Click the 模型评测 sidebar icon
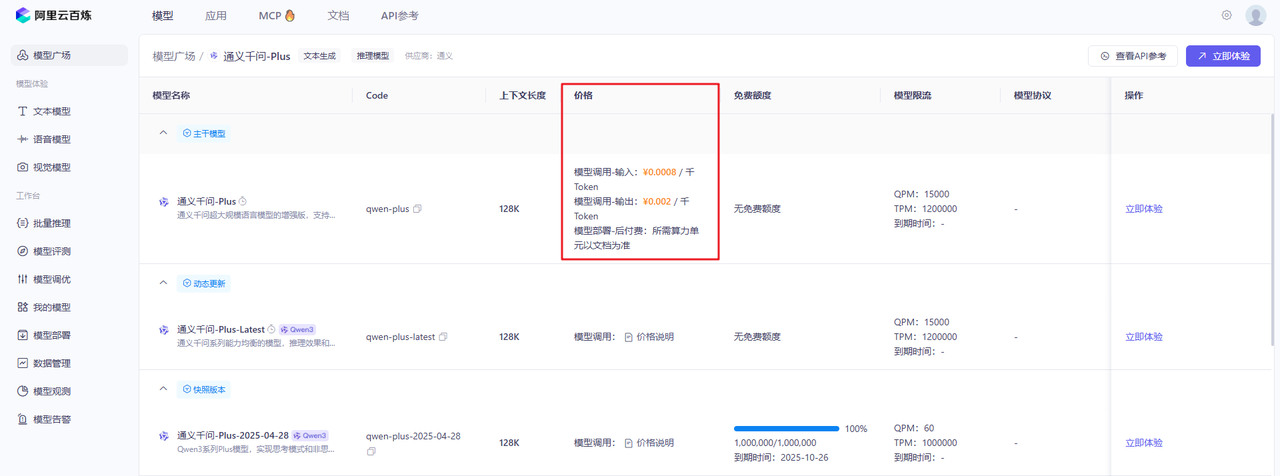This screenshot has width=1280, height=476. click(x=23, y=251)
